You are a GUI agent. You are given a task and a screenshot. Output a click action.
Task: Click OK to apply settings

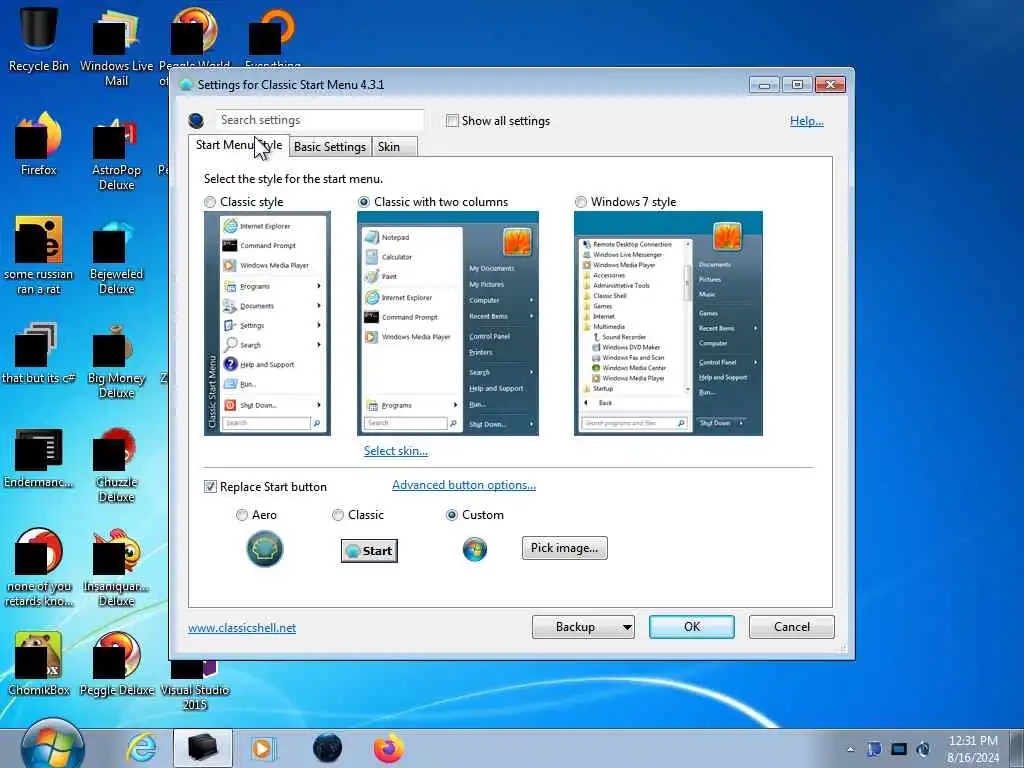[692, 627]
